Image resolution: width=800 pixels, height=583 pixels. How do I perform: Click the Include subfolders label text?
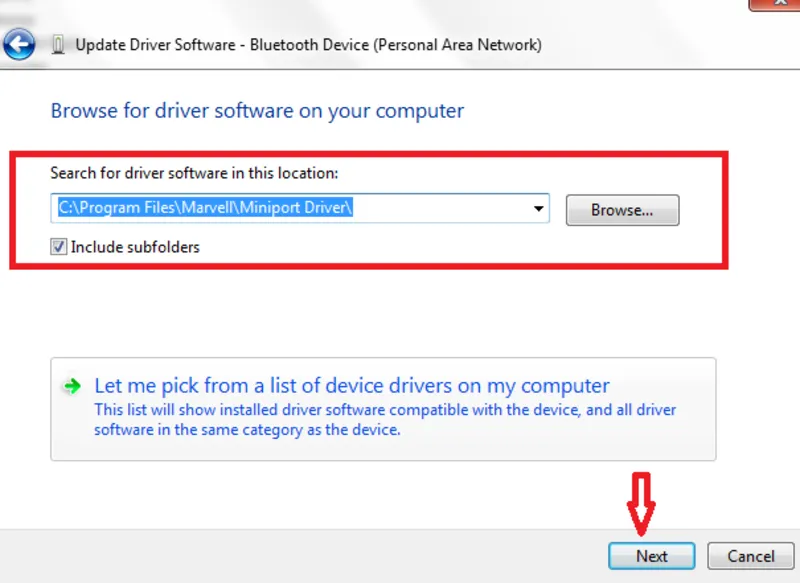[135, 247]
